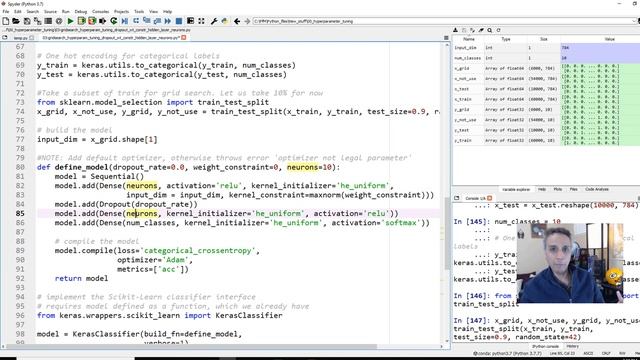
Task: Open the PYTHONPATH manager icon
Action: tap(224, 21)
